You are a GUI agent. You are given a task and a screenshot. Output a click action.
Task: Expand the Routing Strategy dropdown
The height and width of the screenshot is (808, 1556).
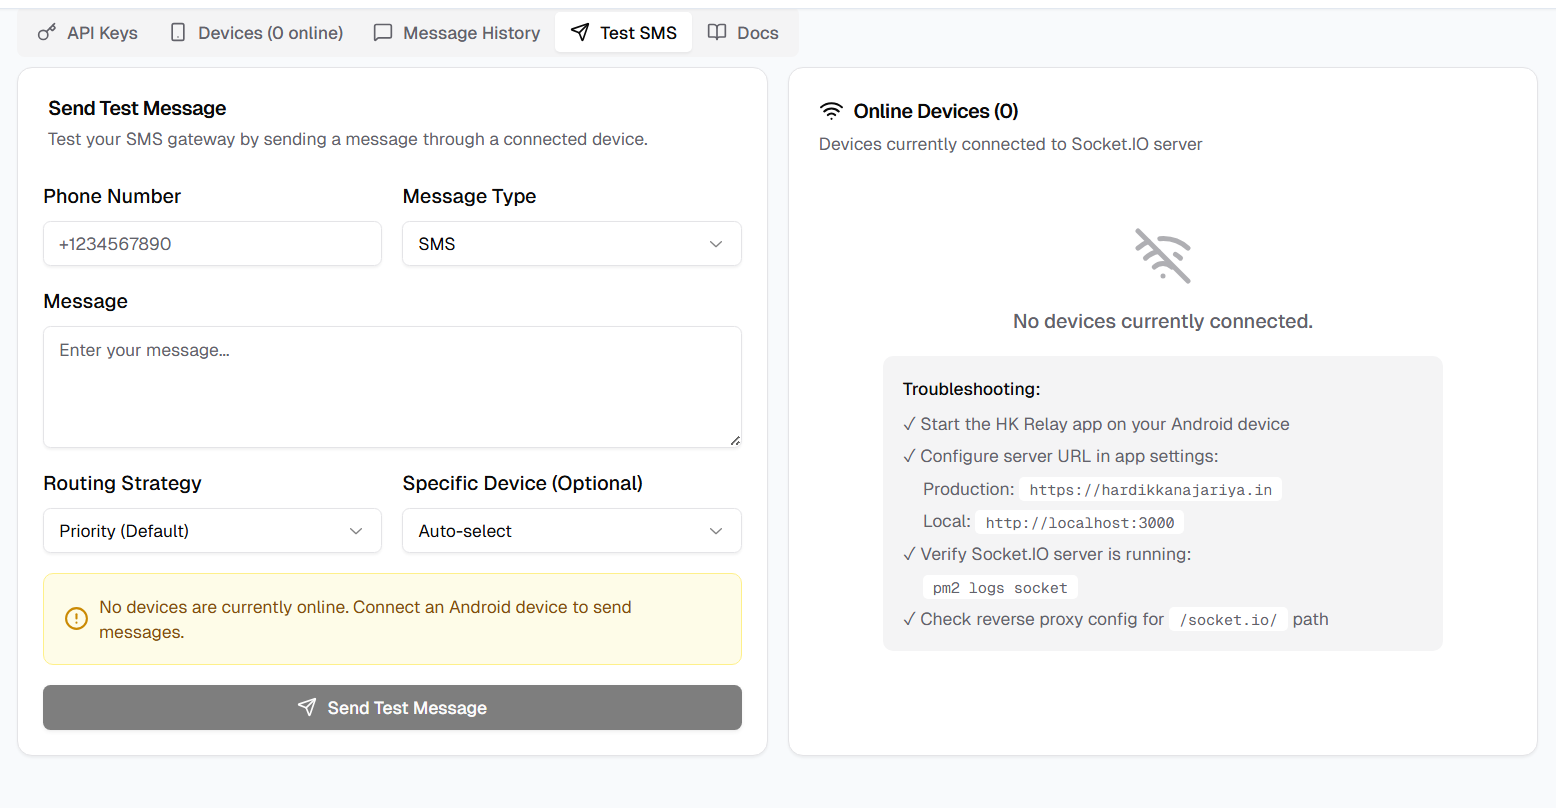[x=212, y=531]
